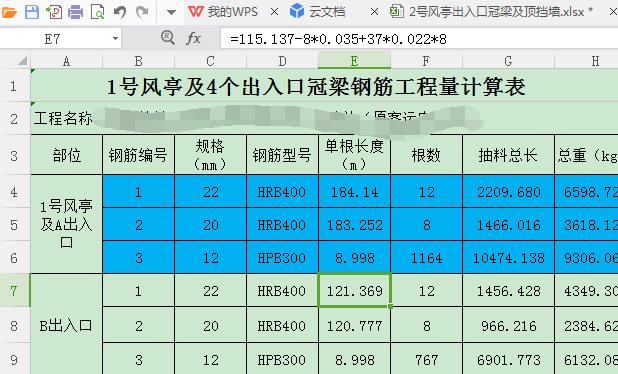This screenshot has width=618, height=374.
Task: Open the Name Box dropdown arrow
Action: coord(115,39)
